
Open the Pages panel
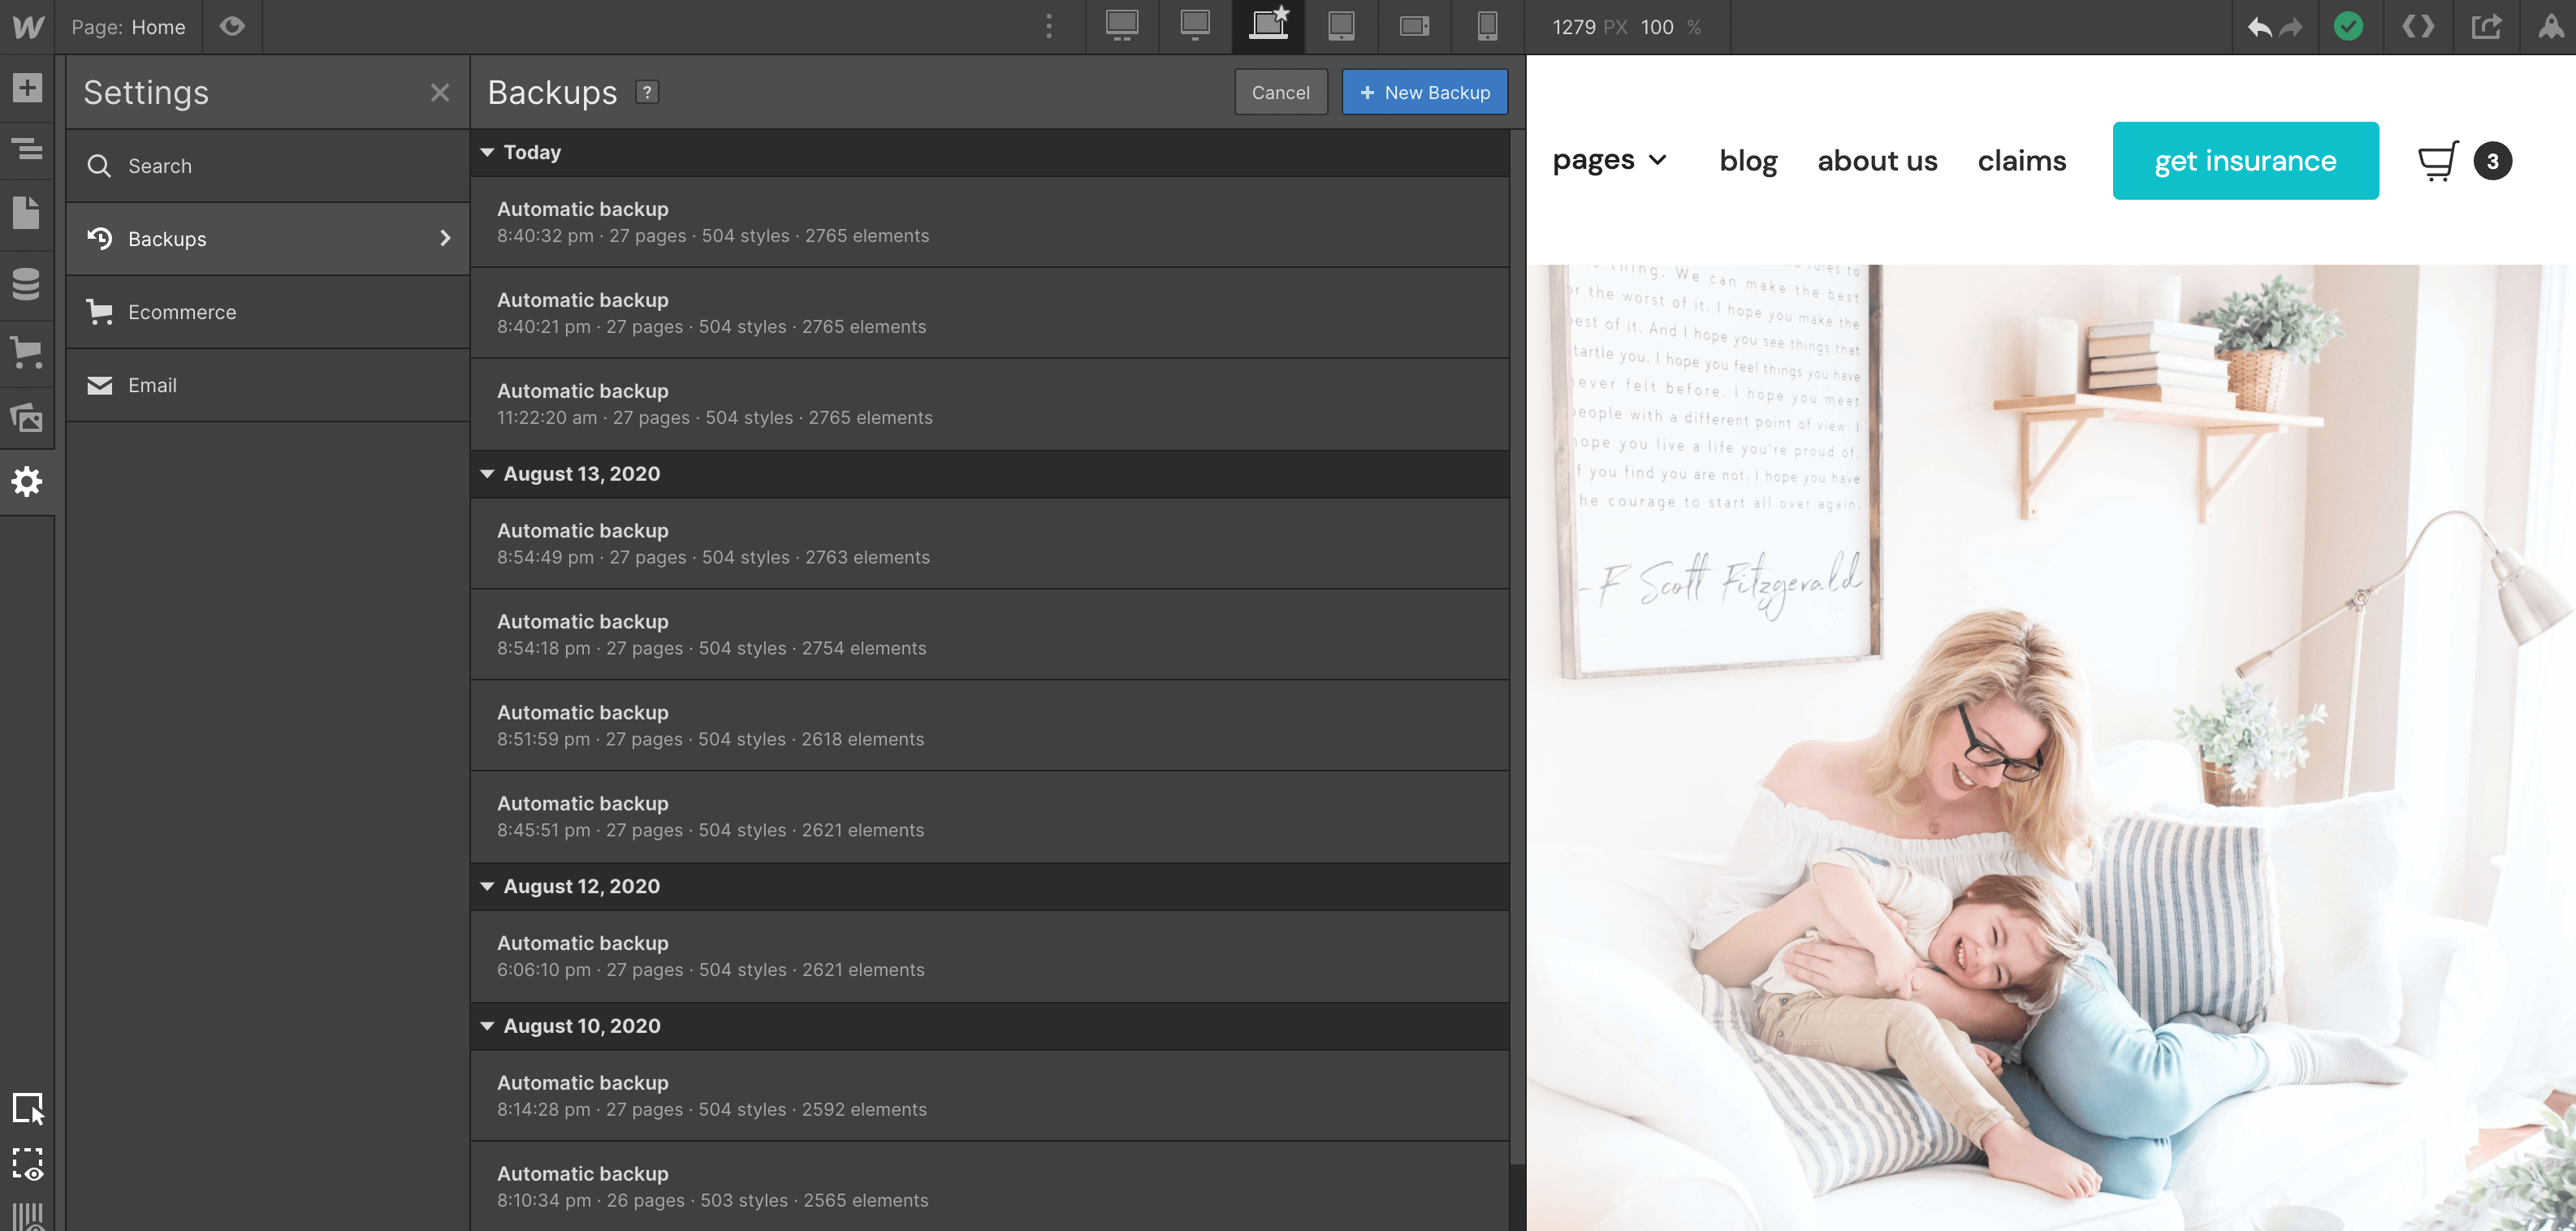coord(25,213)
